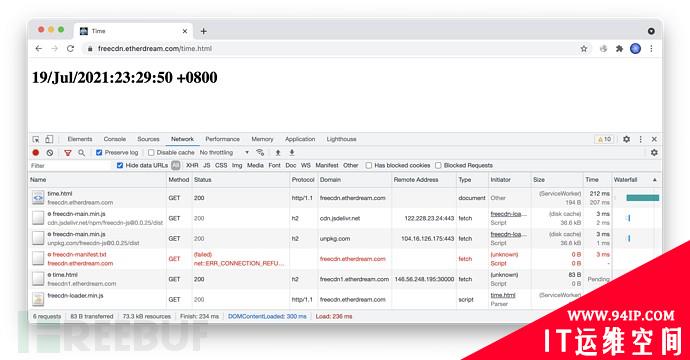
Task: Import HAR file with upload arrow
Action: [278, 152]
